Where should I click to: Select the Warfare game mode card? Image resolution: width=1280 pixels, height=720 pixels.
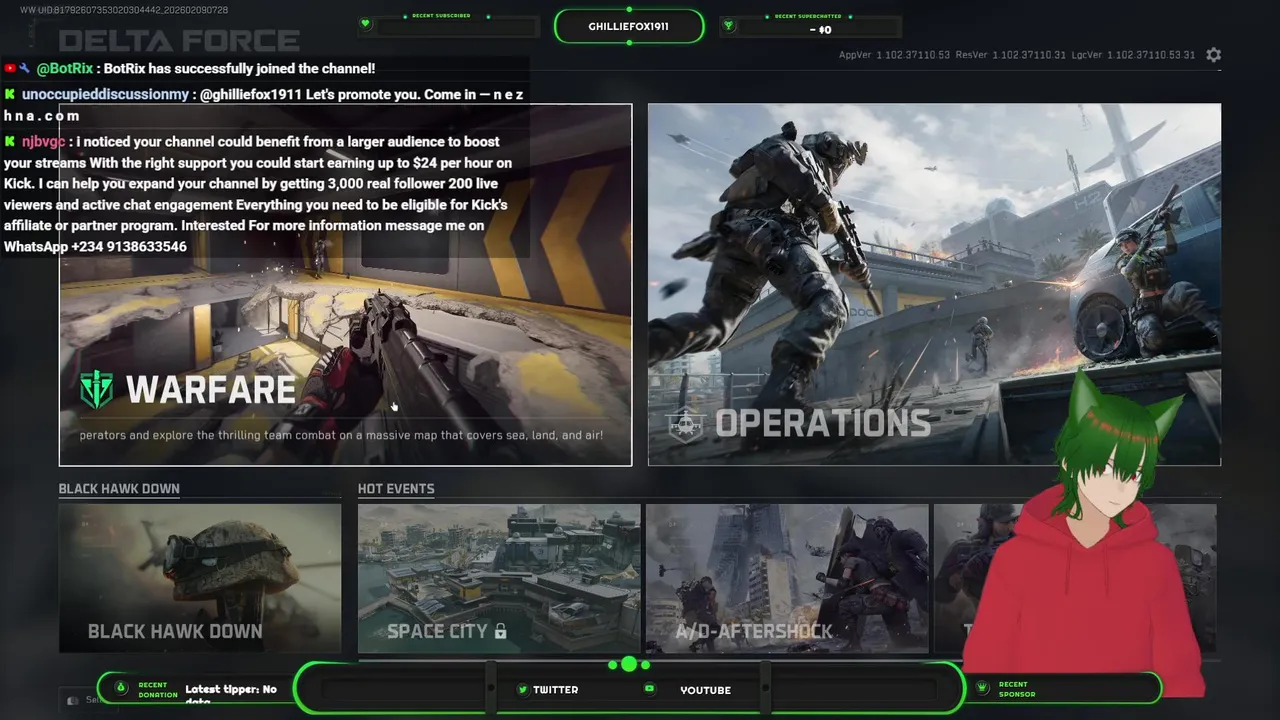(x=345, y=285)
